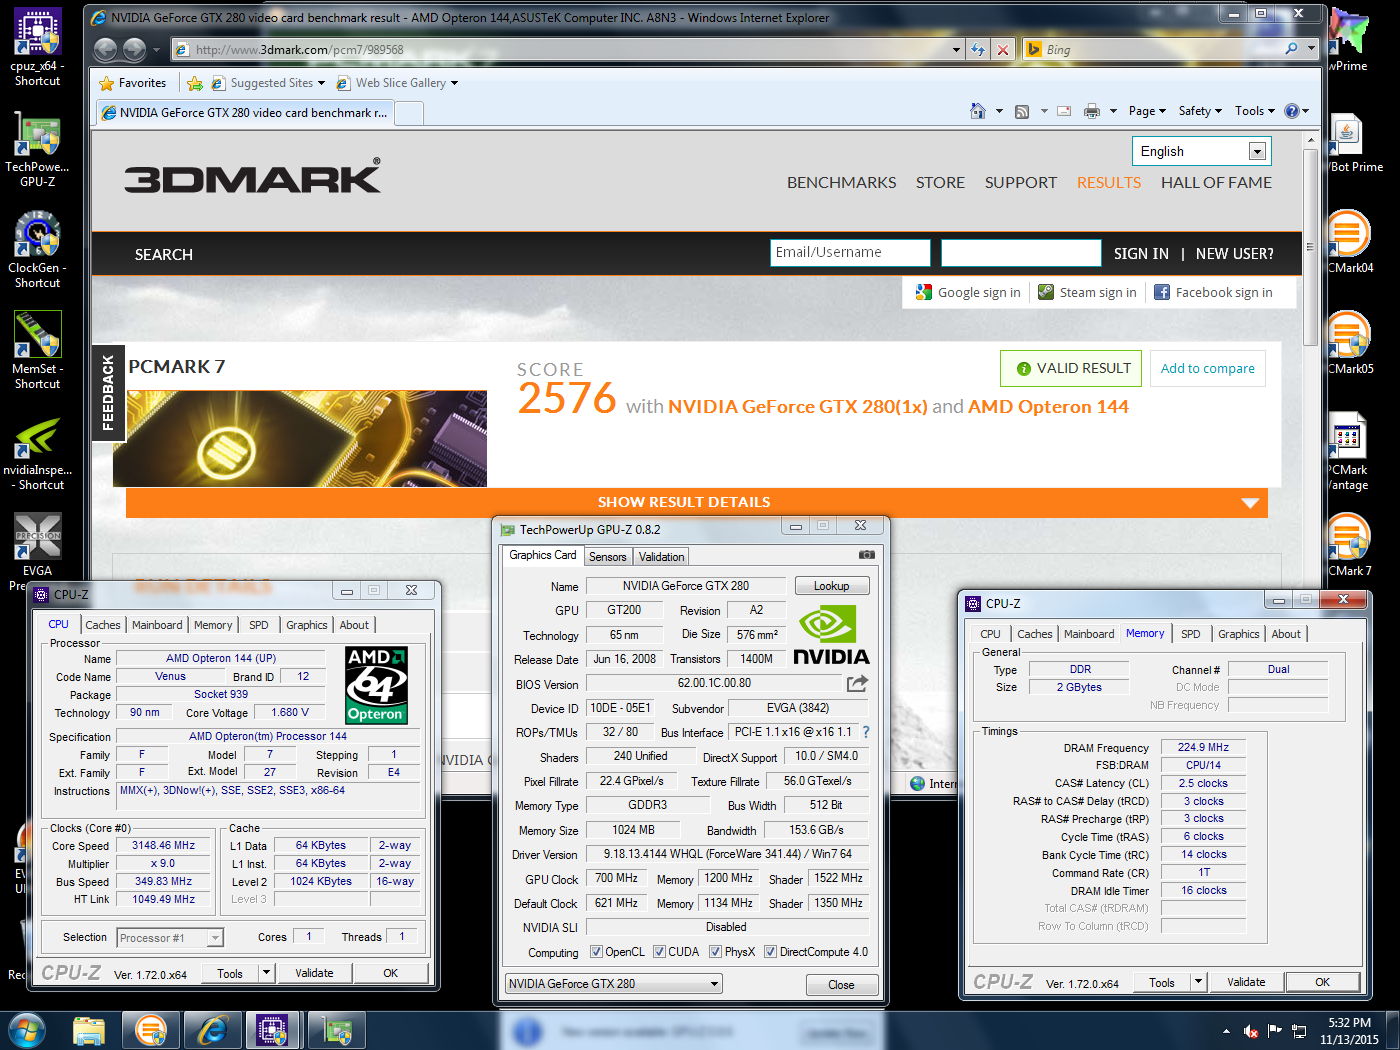Switch to the Validation tab in GPU-Z
This screenshot has height=1050, width=1400.
point(662,557)
